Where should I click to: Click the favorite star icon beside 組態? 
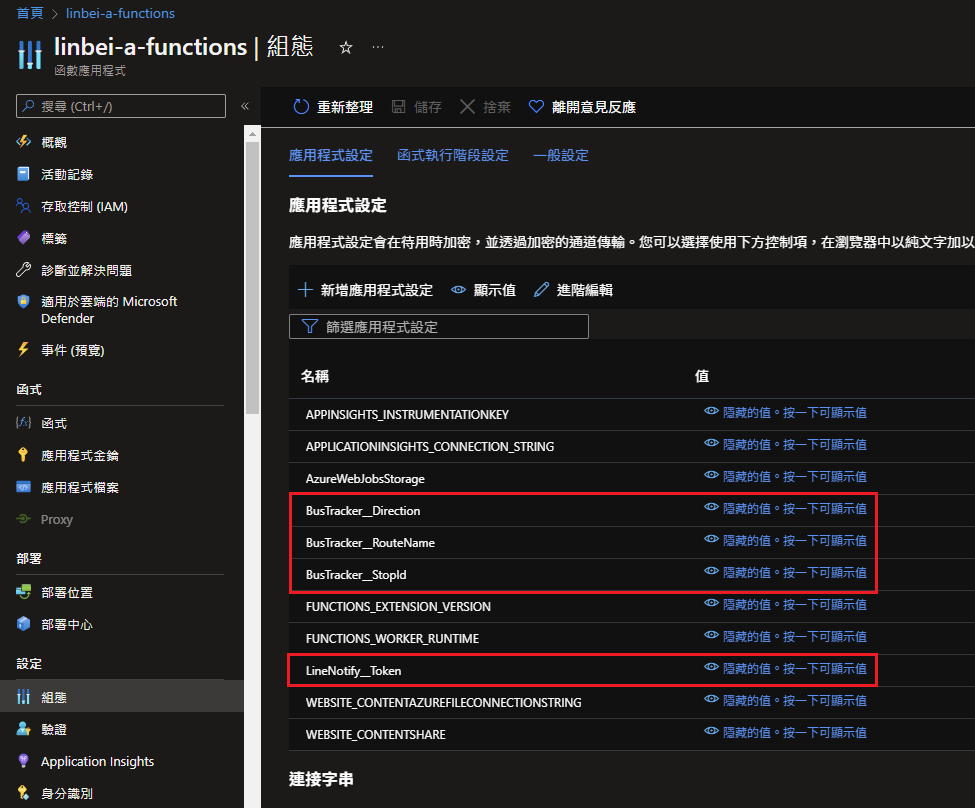(x=346, y=47)
